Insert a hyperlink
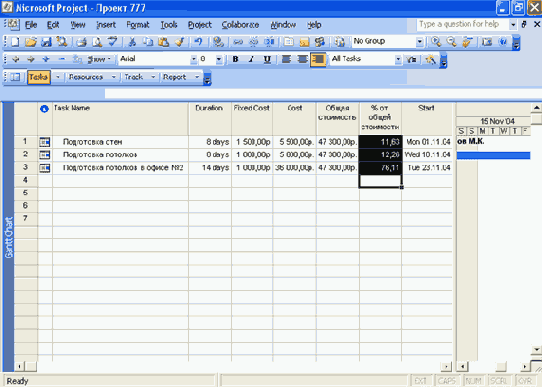The width and height of the screenshot is (542, 387). (218, 42)
